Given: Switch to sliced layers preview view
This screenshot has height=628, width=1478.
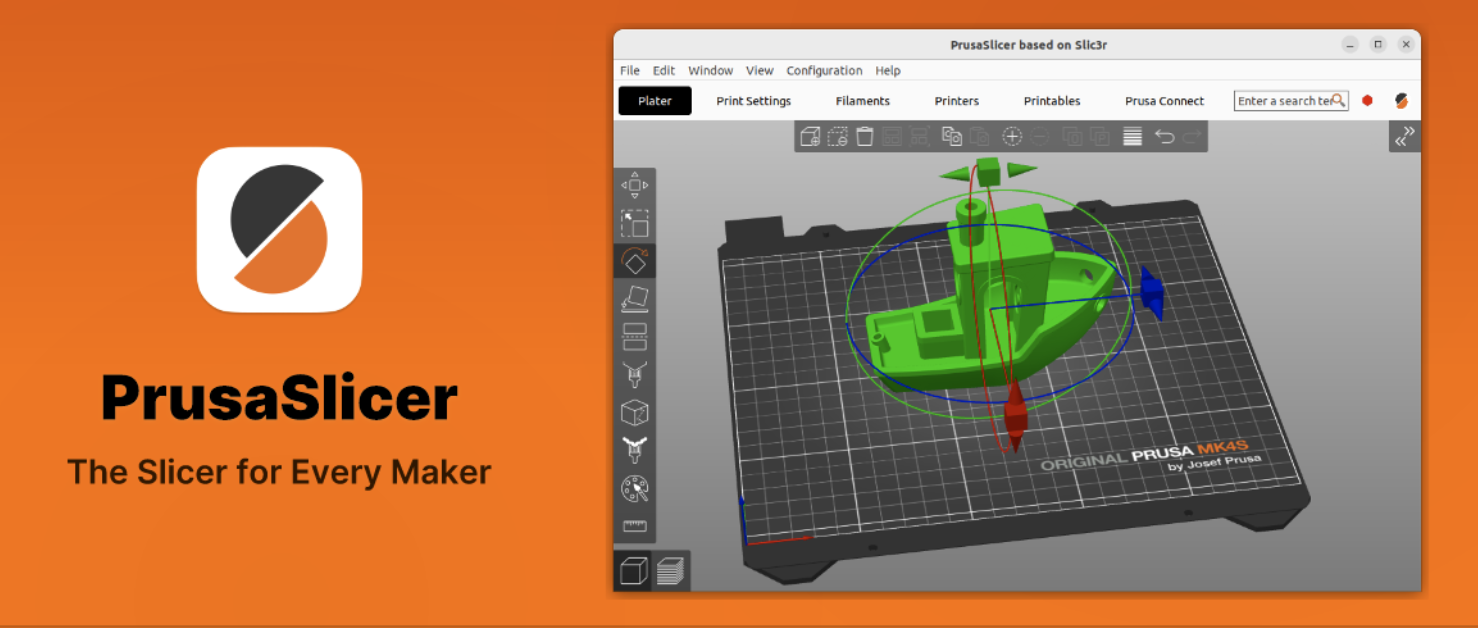Looking at the screenshot, I should [x=670, y=571].
